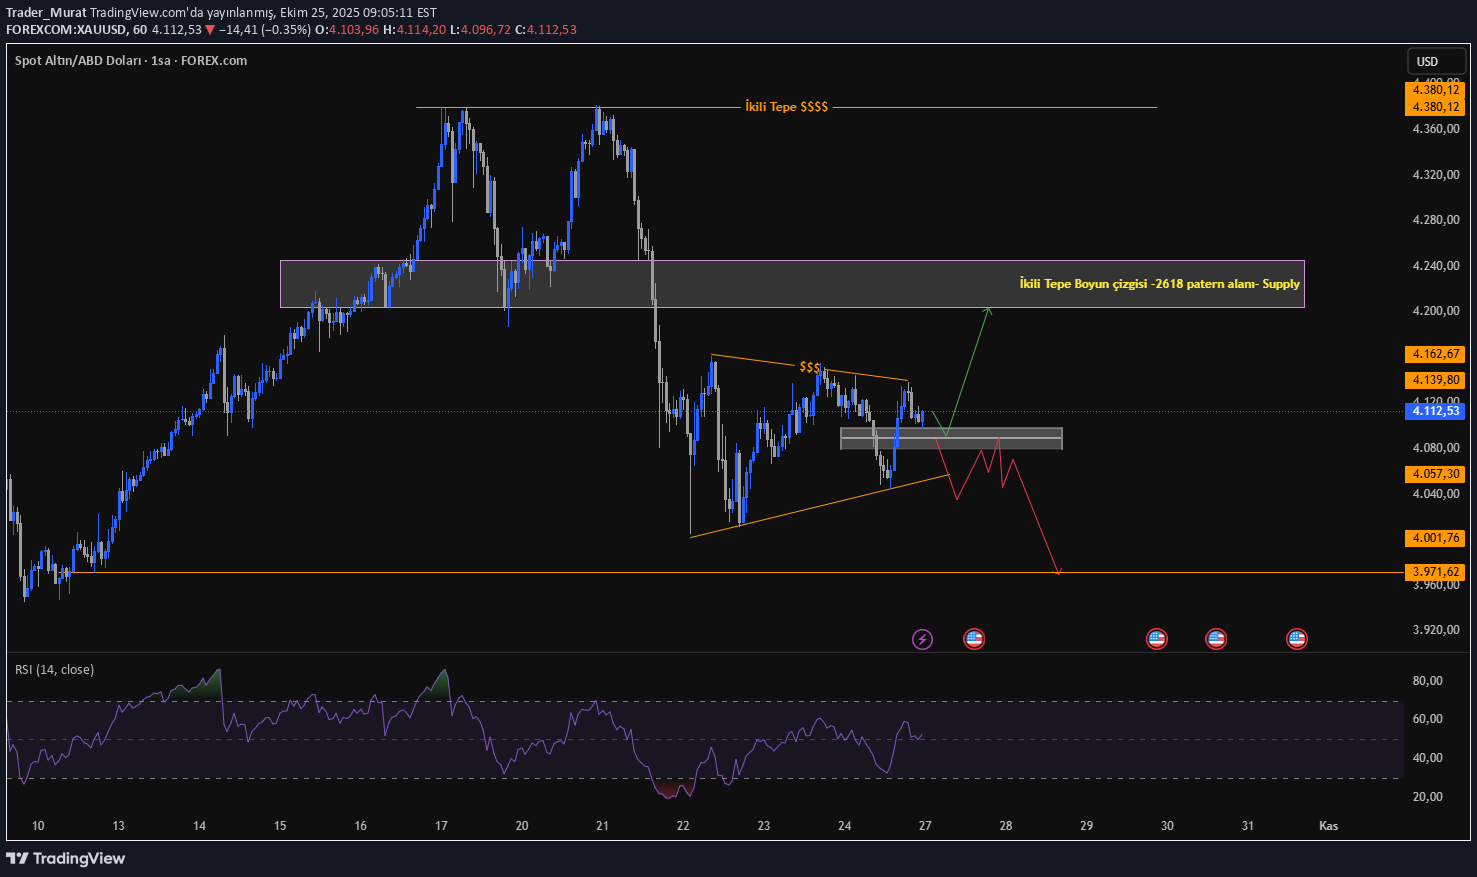
Task: Select the Kas month label on the timeline
Action: tap(1328, 826)
